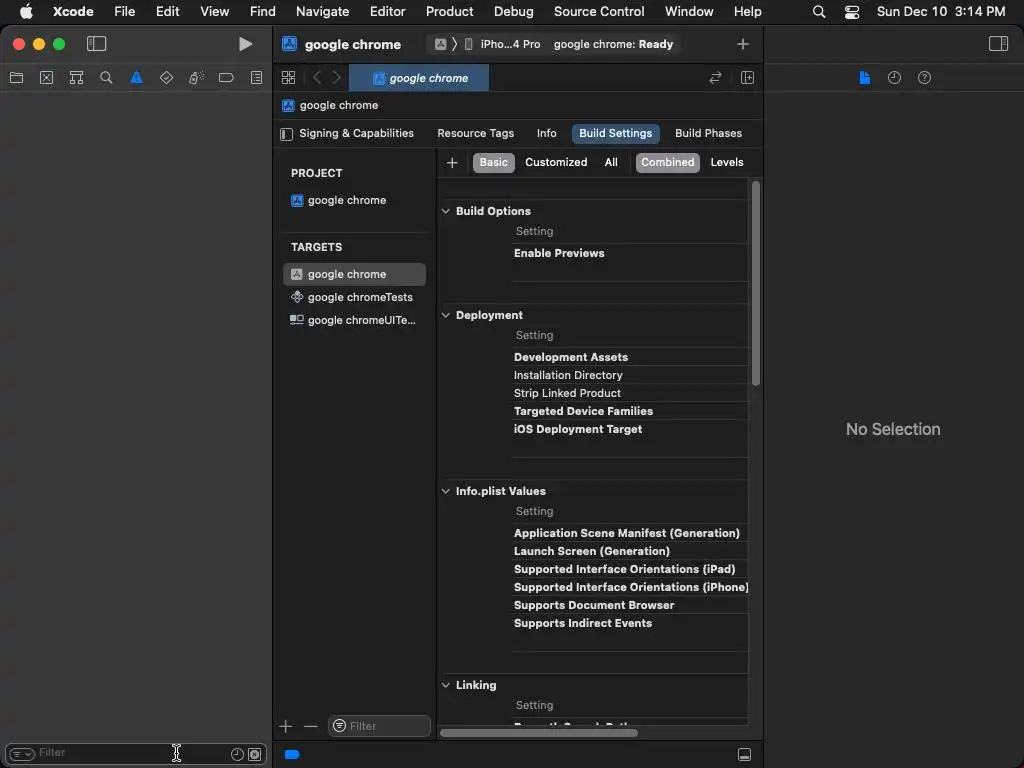Show recent files filter in navigator
This screenshot has width=1024, height=768.
coord(237,754)
